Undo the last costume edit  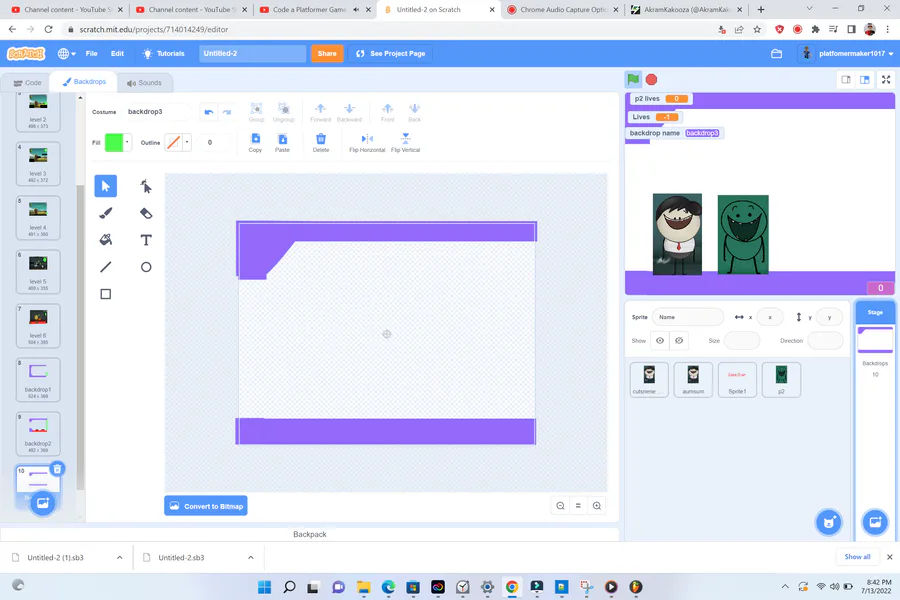tap(209, 112)
